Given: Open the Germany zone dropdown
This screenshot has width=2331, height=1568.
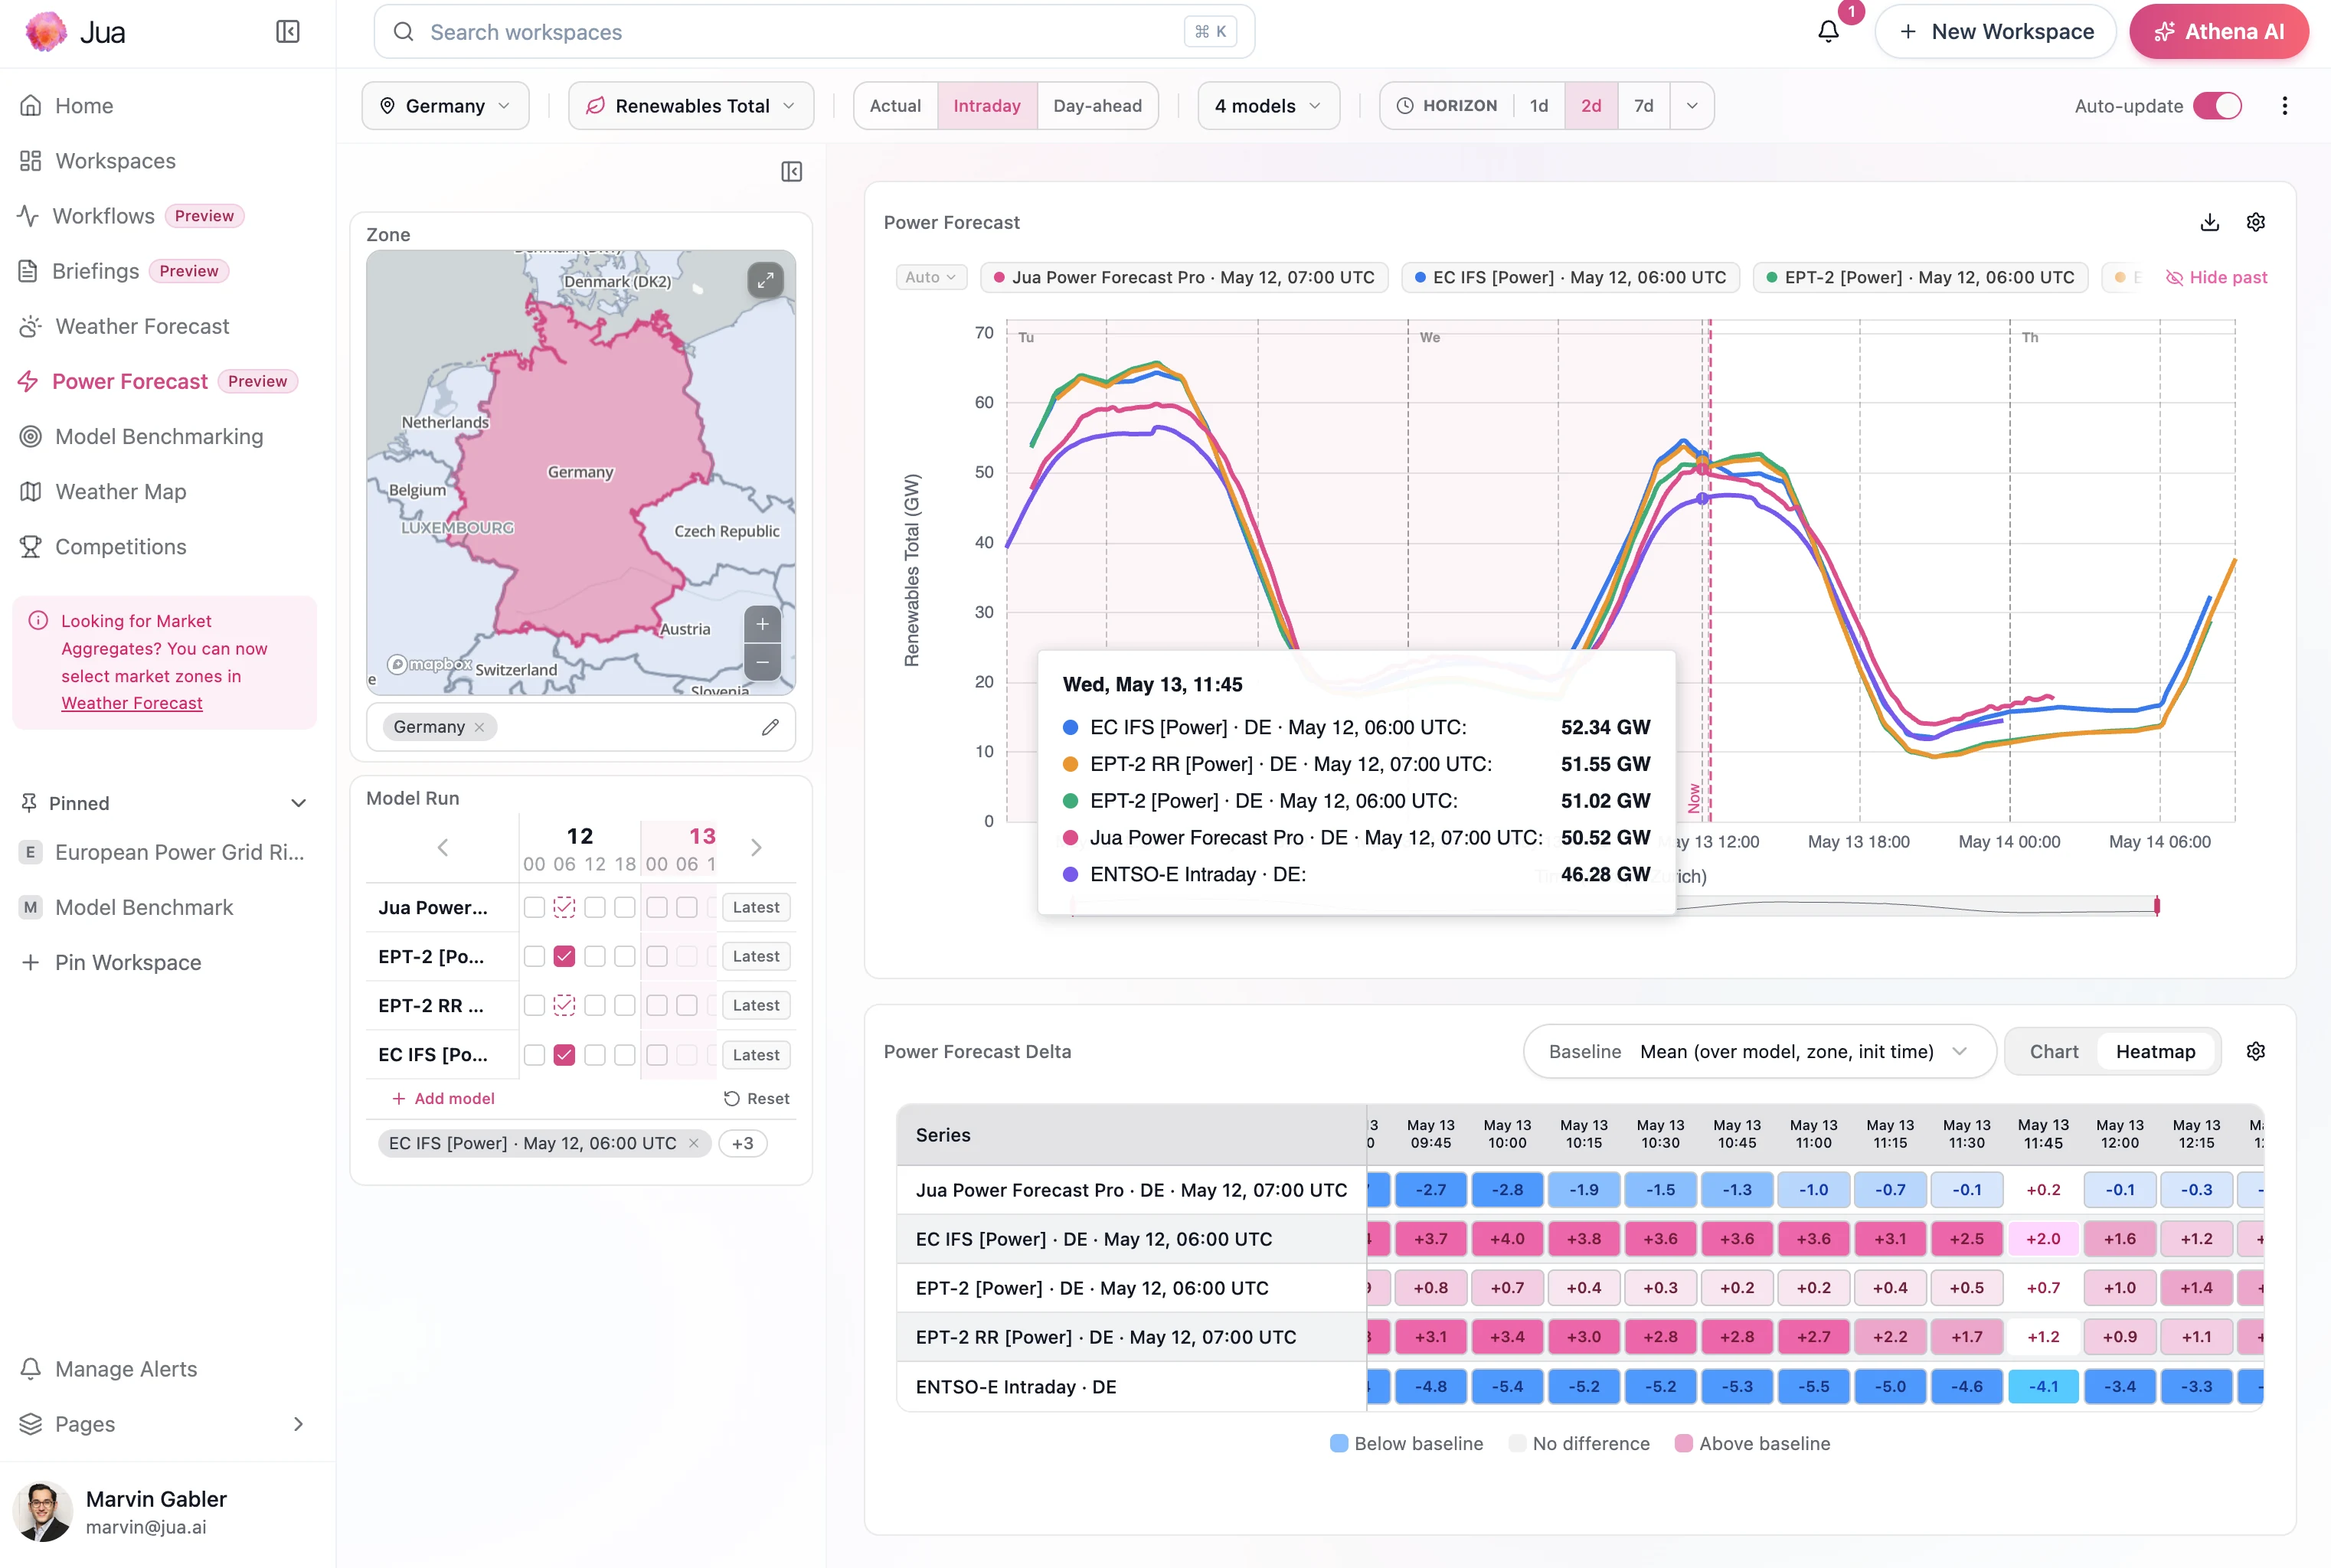Looking at the screenshot, I should click(445, 106).
